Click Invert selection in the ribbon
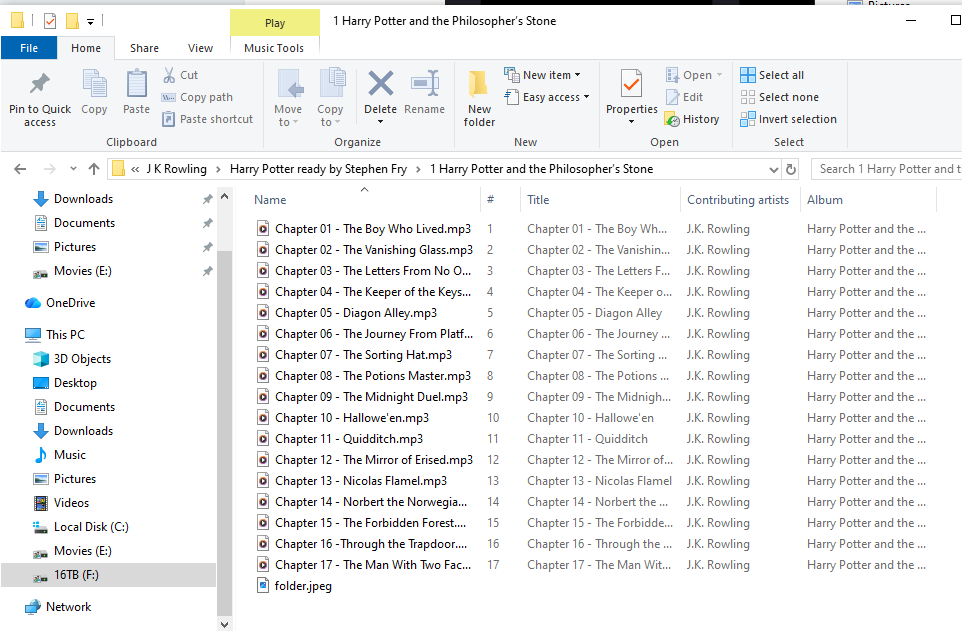 coord(788,119)
